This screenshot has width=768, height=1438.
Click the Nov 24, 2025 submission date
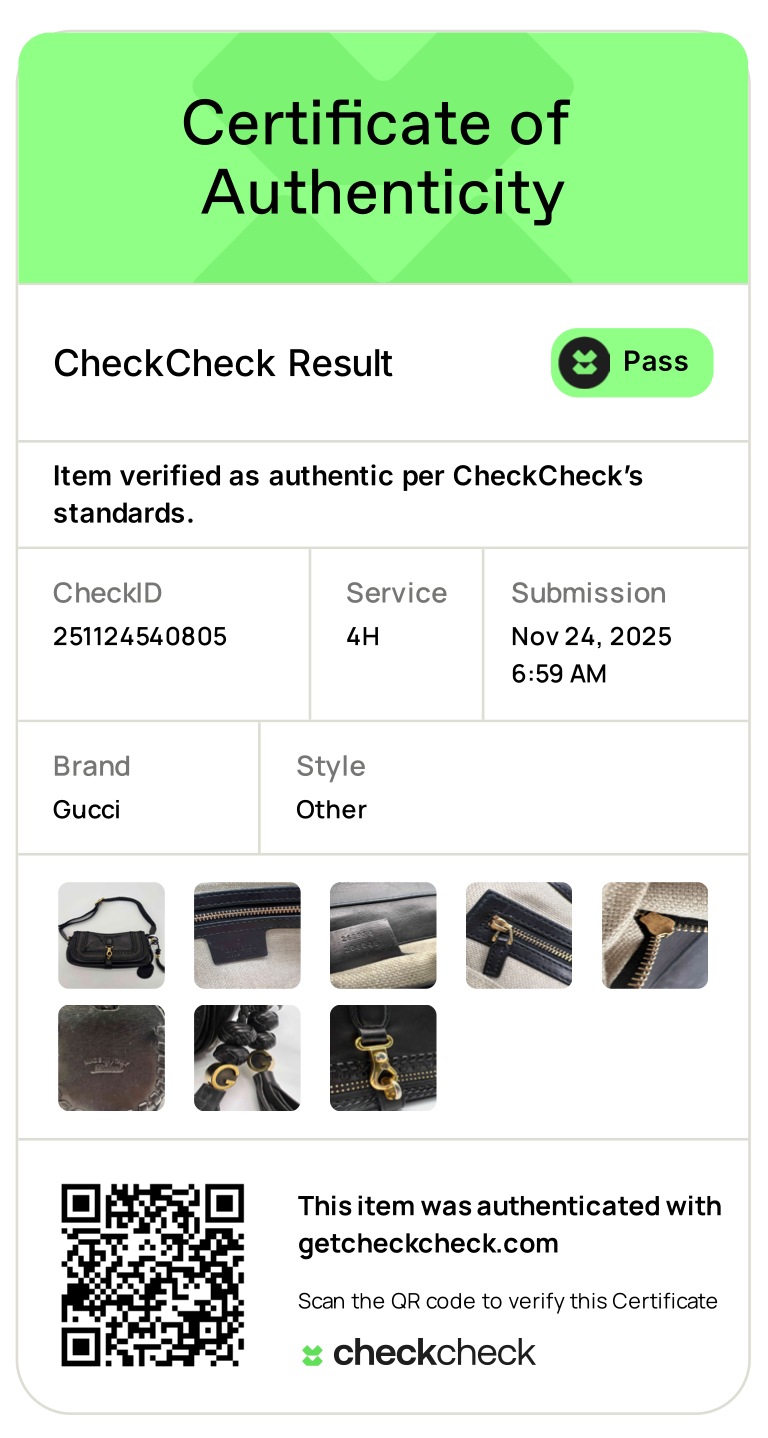pyautogui.click(x=591, y=637)
